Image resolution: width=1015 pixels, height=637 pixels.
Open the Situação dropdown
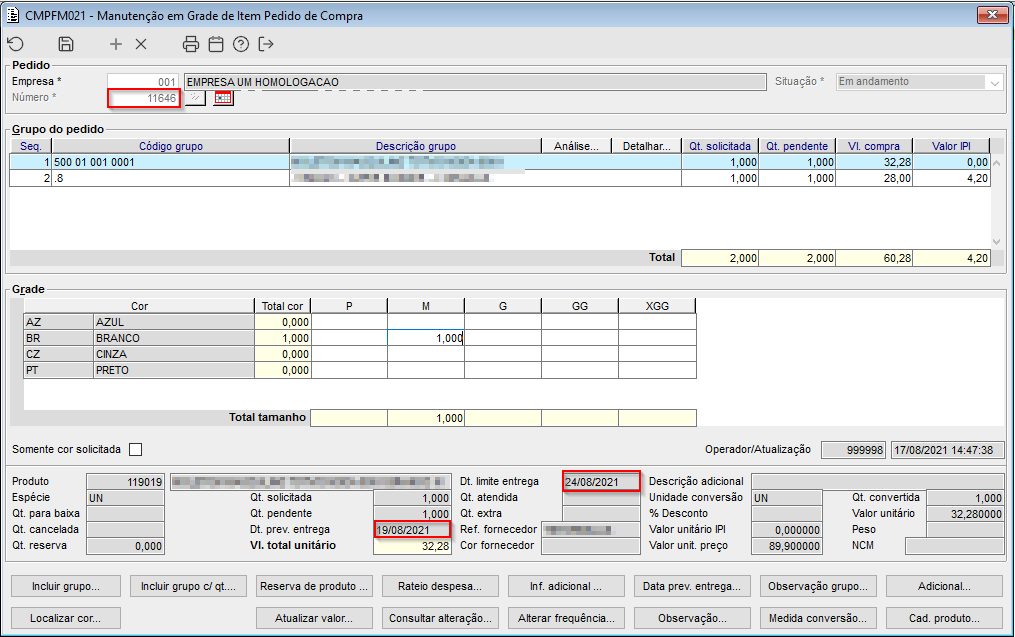pos(995,82)
